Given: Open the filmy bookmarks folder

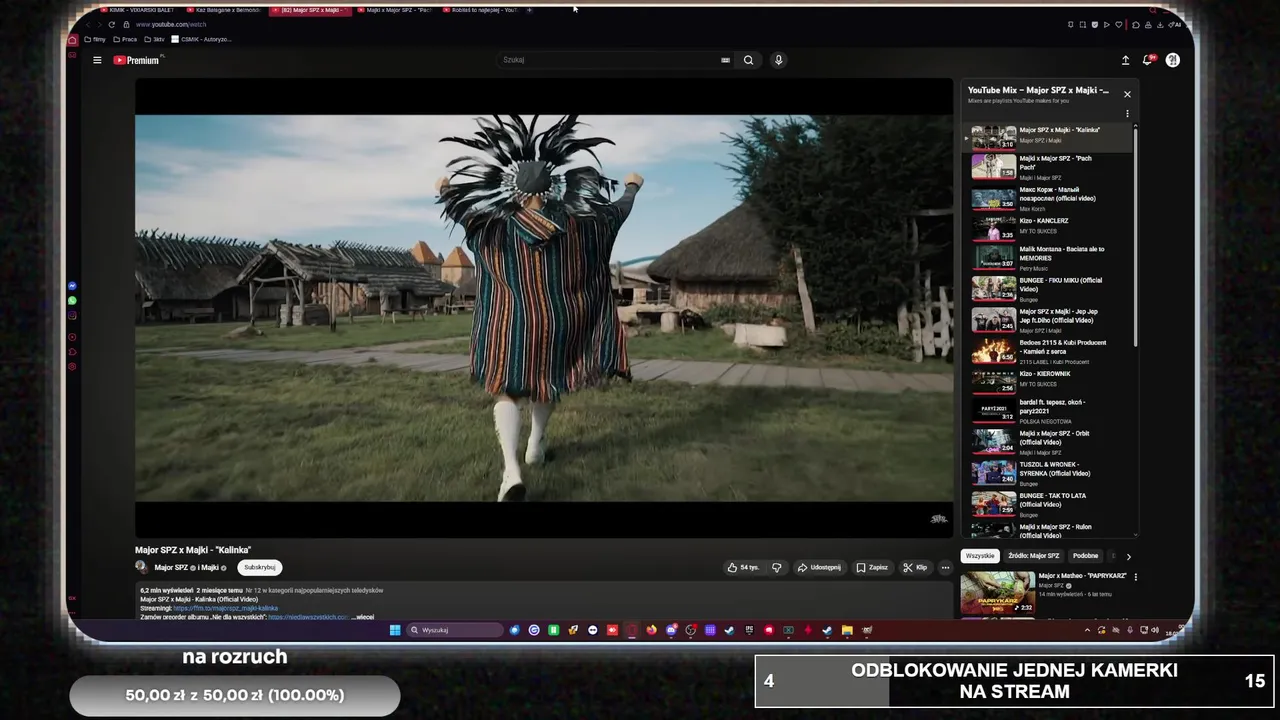Looking at the screenshot, I should [95, 39].
